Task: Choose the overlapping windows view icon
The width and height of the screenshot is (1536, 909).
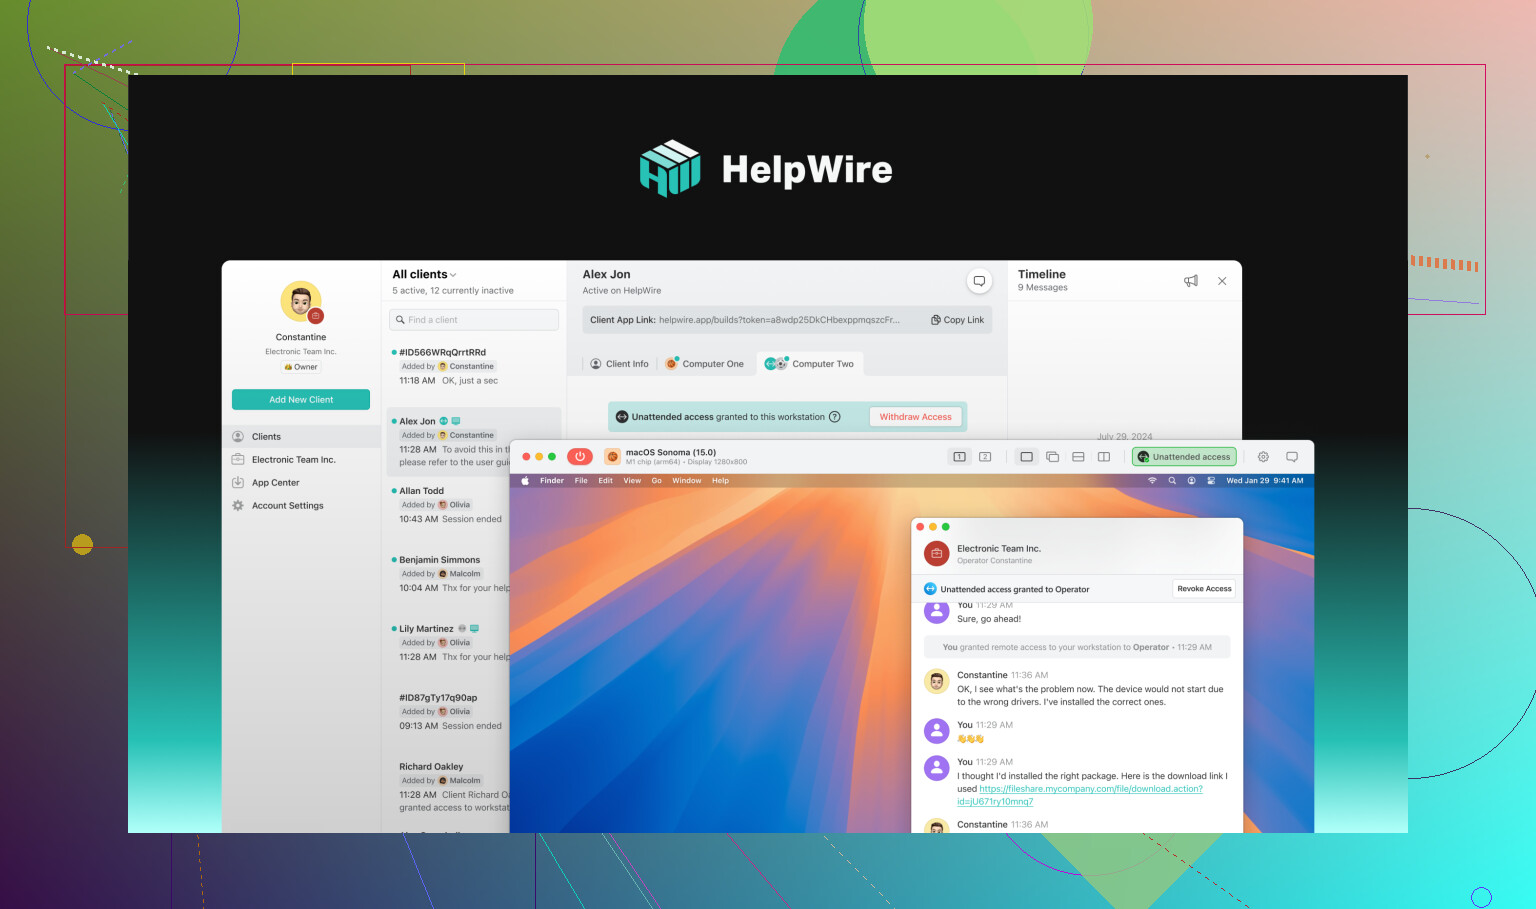Action: pos(1052,457)
